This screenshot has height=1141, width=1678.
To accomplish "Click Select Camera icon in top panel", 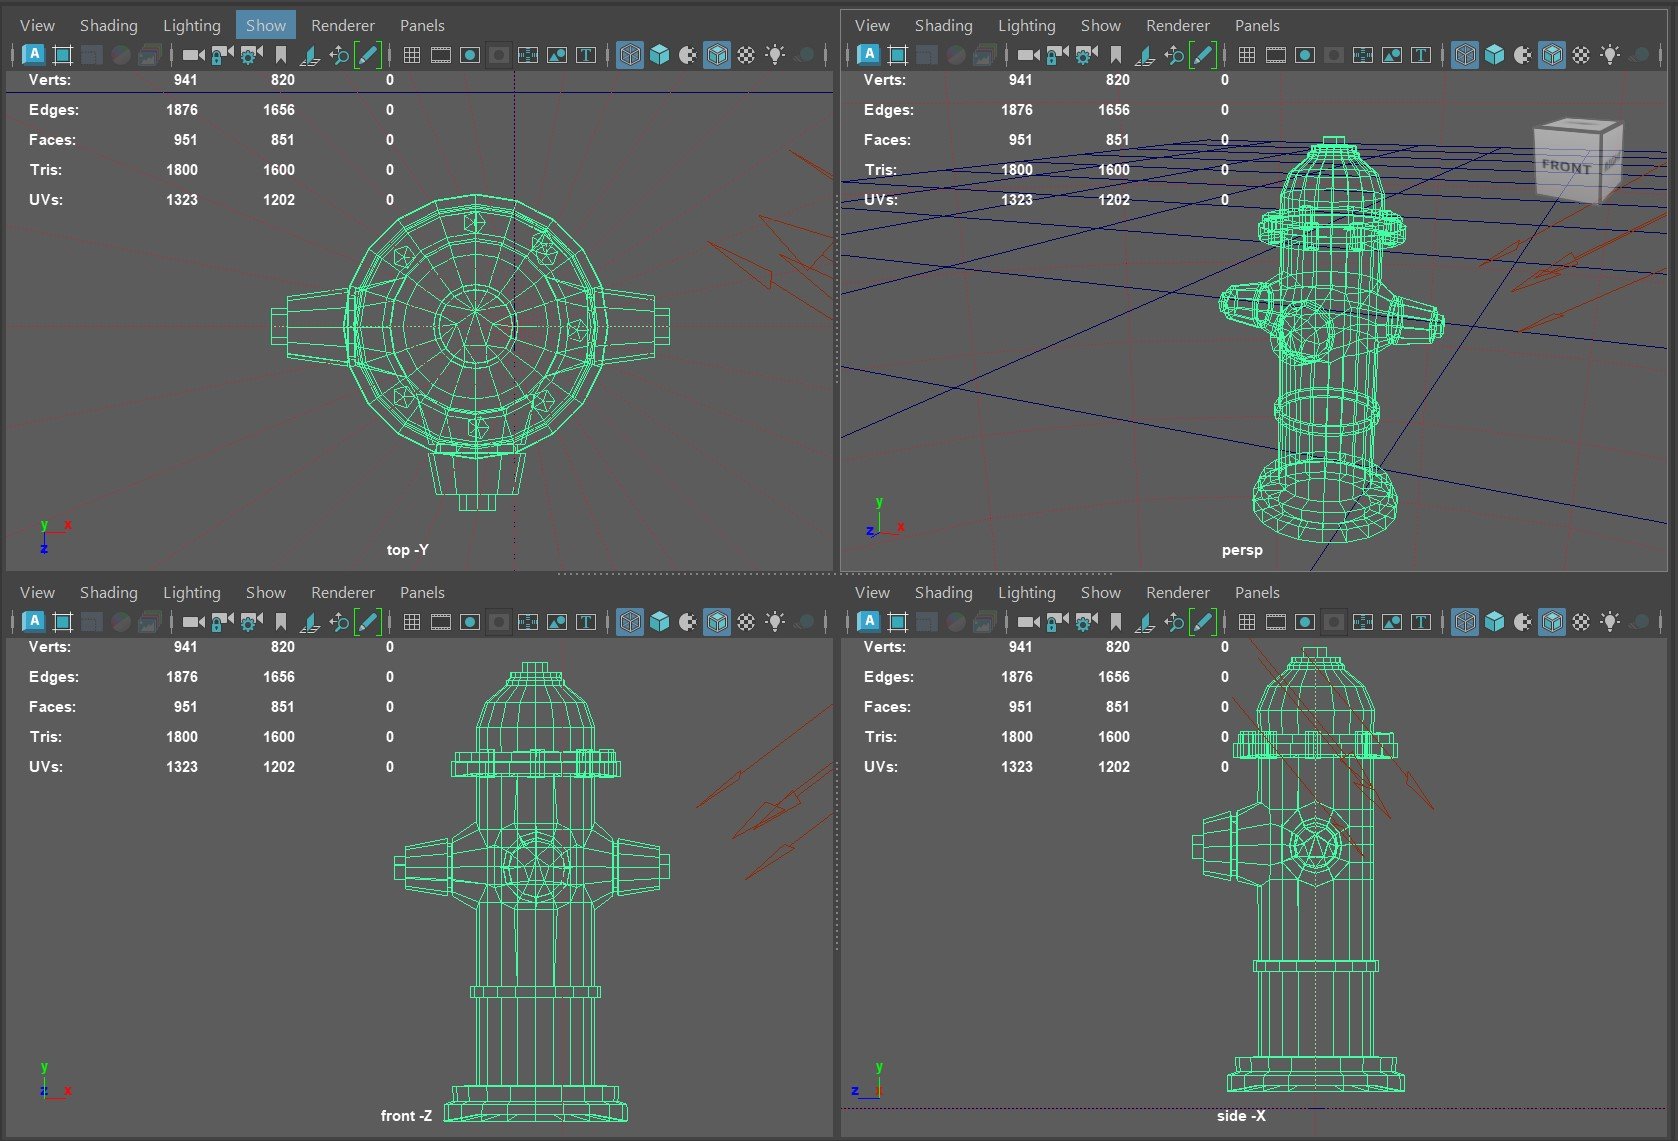I will (193, 55).
